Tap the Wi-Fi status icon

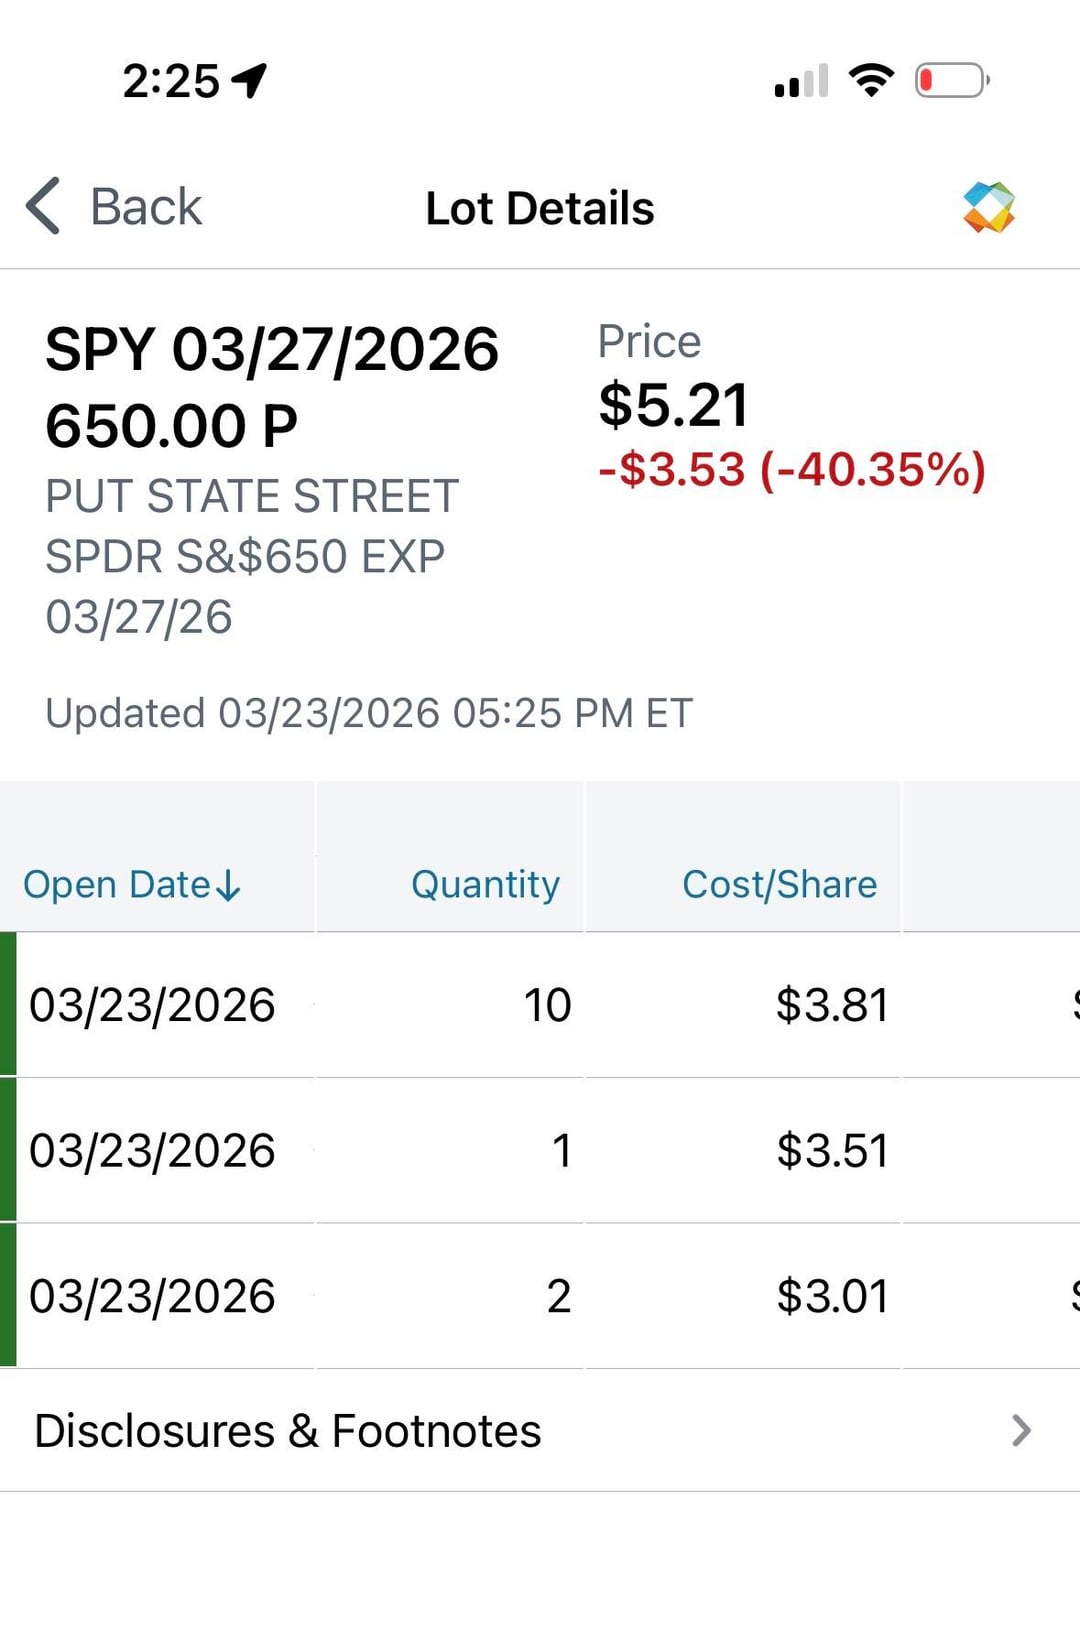871,80
